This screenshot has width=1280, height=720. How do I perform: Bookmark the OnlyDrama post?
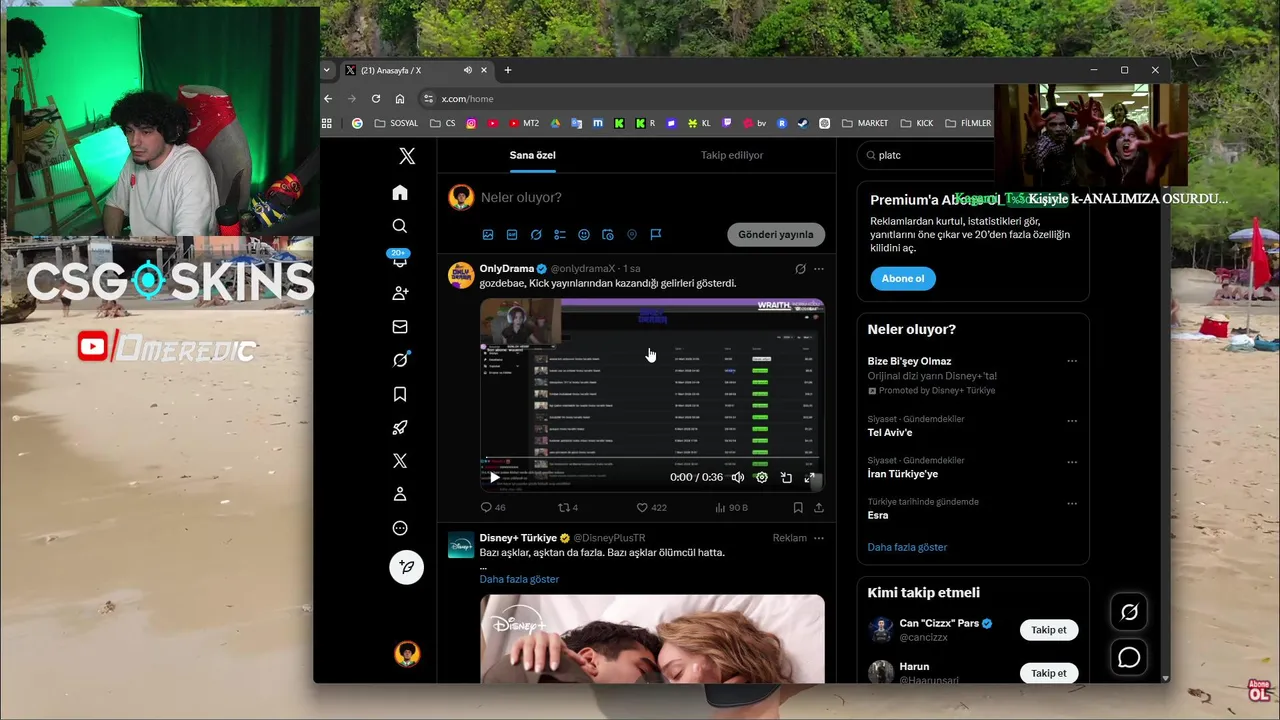[x=798, y=508]
